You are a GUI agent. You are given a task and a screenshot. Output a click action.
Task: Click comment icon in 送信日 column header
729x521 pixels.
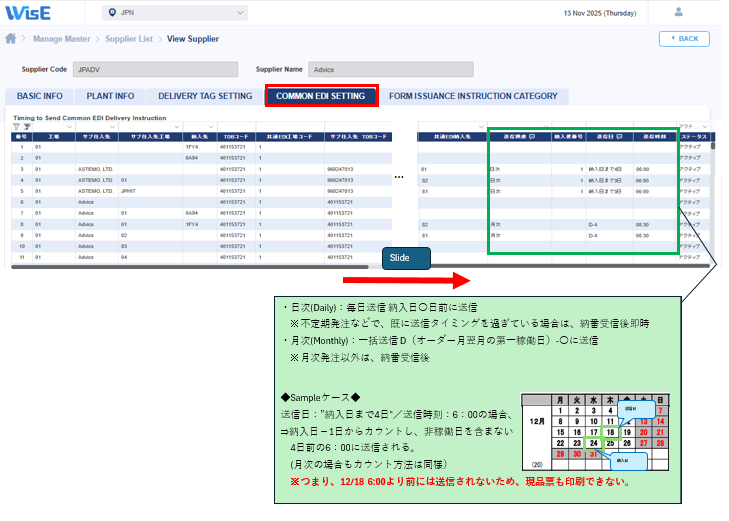(x=620, y=136)
